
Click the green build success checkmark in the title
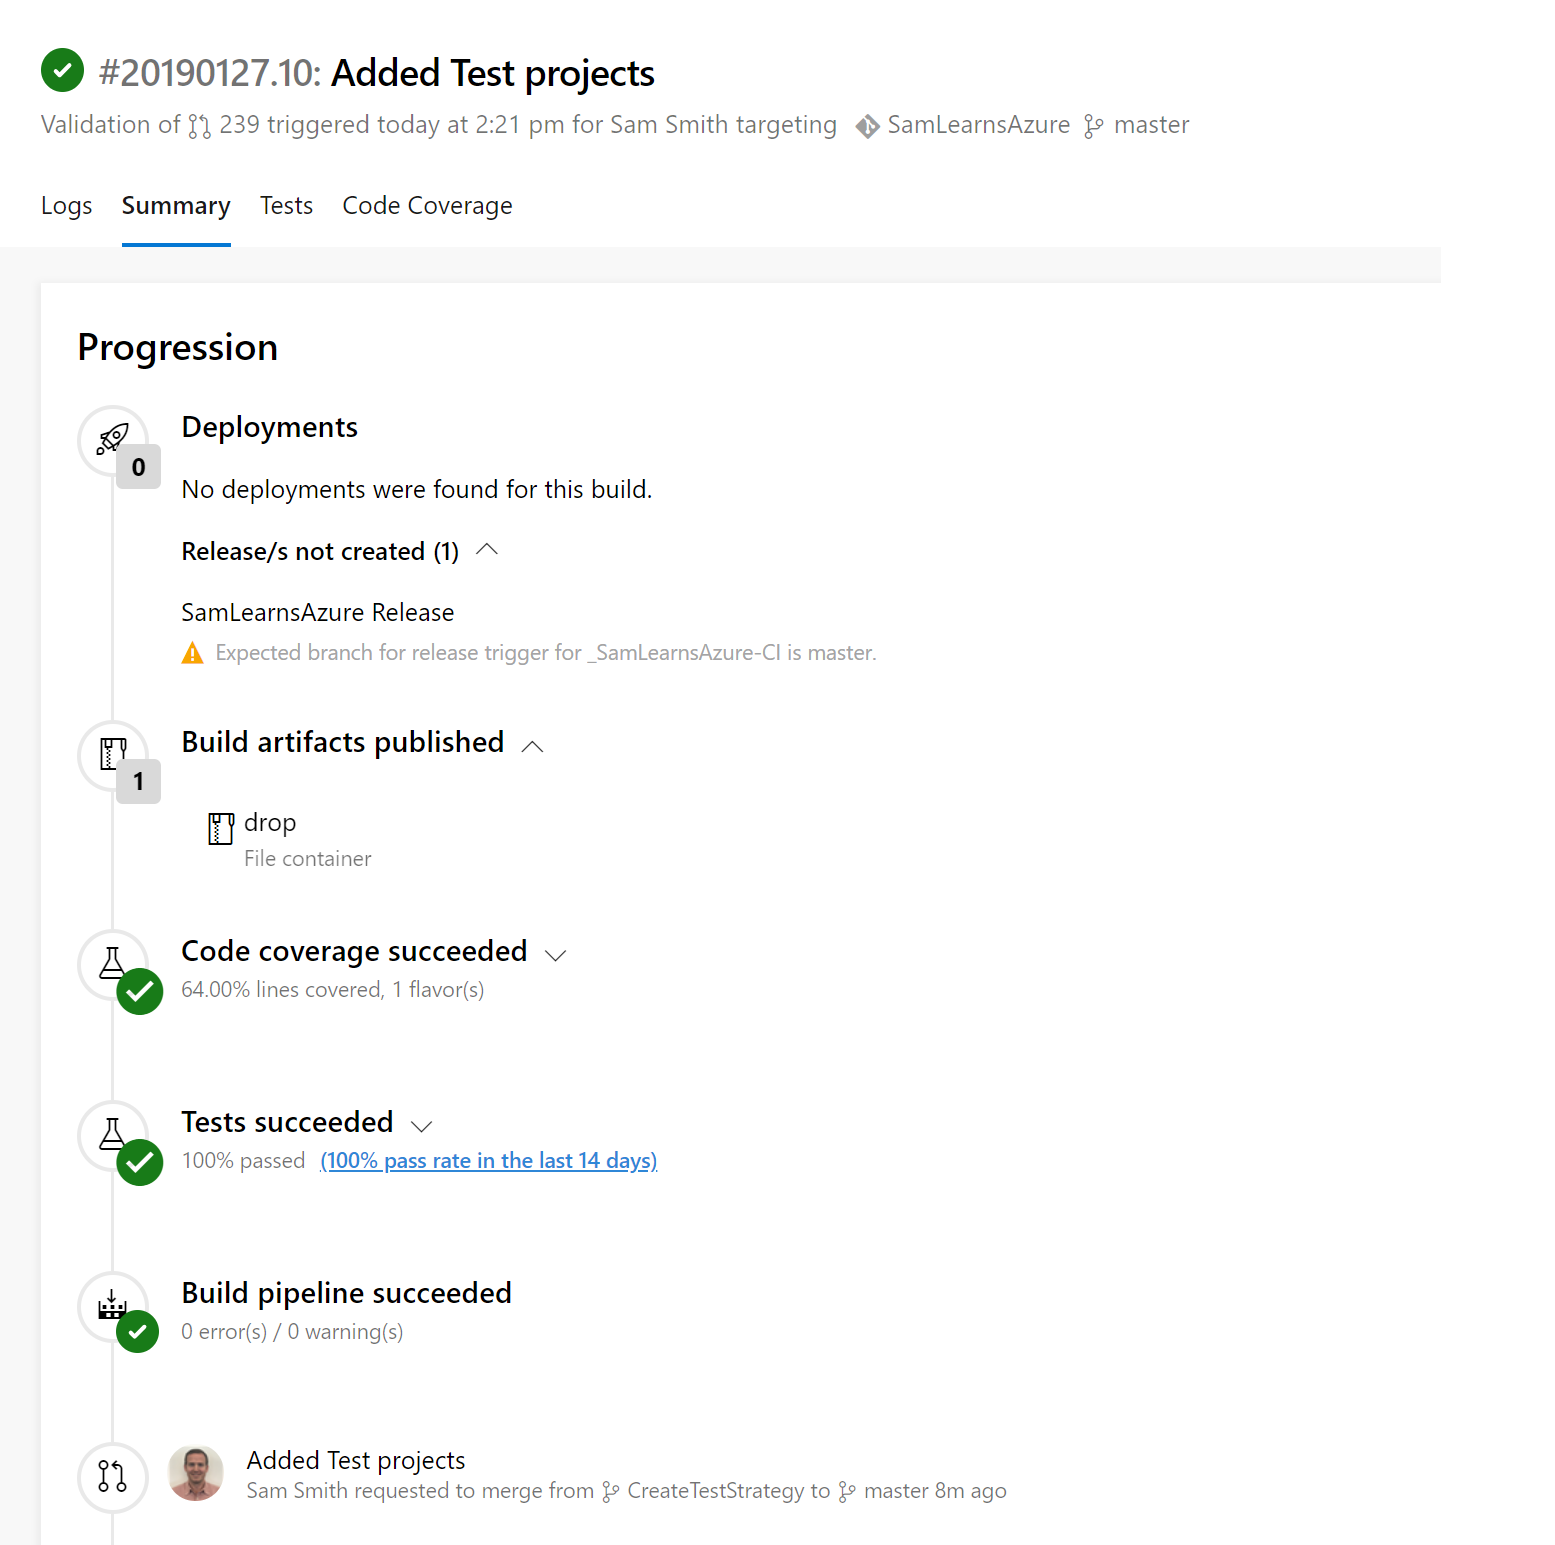pos(62,70)
